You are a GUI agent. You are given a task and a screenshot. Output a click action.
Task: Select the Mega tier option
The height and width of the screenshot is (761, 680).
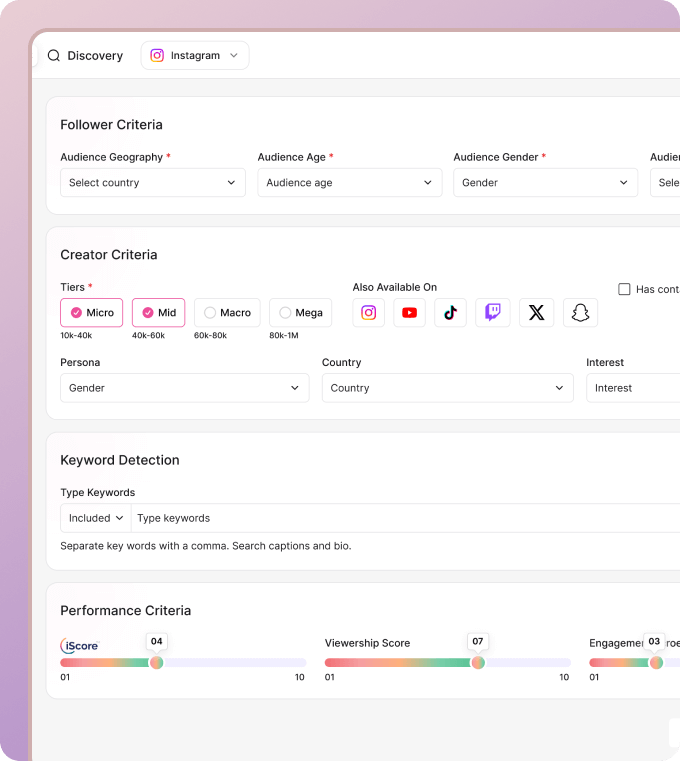coord(300,313)
